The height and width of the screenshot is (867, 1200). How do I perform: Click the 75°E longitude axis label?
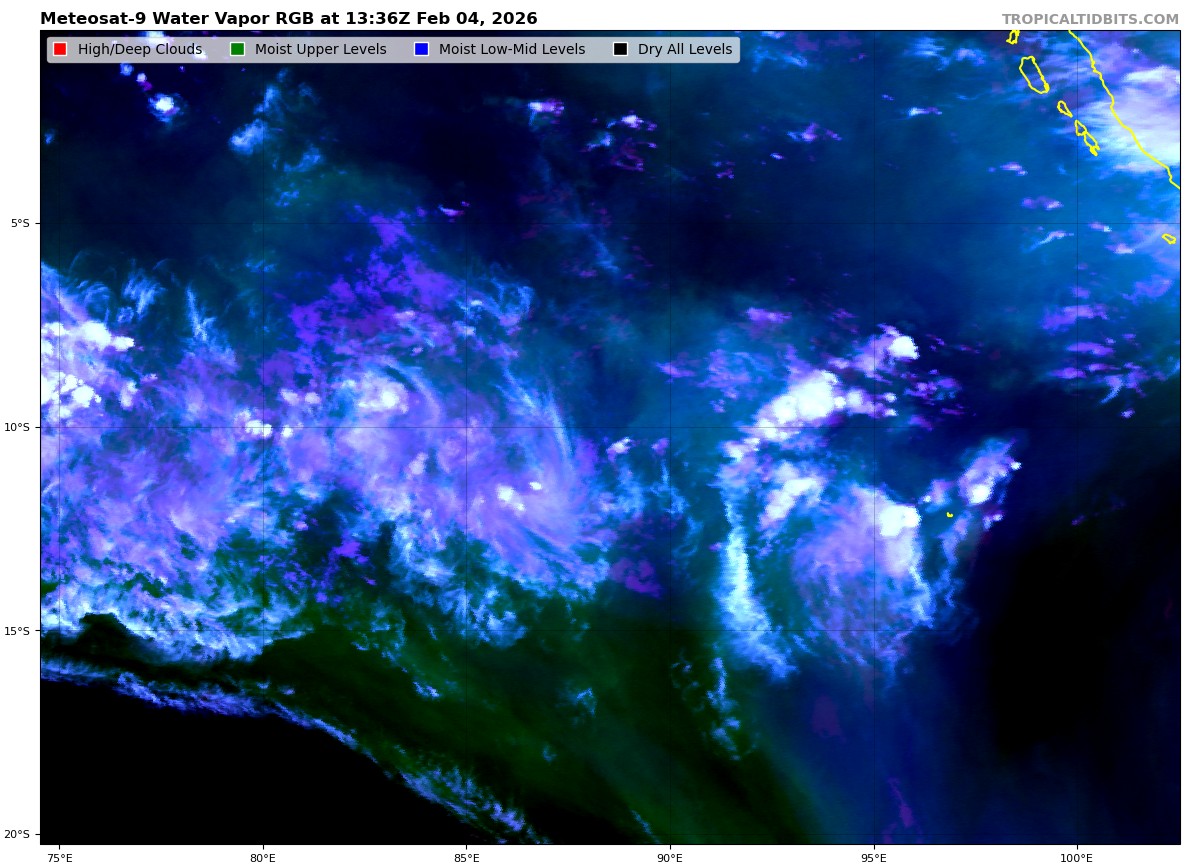59,857
